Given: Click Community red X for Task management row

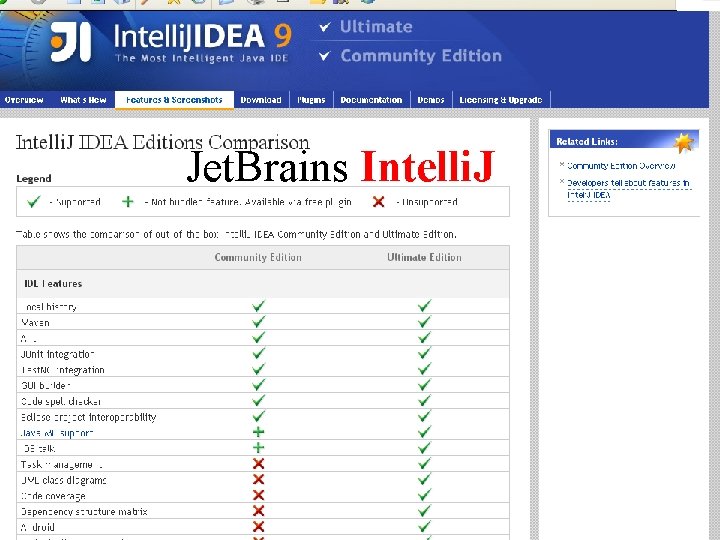Looking at the screenshot, I should [x=259, y=464].
